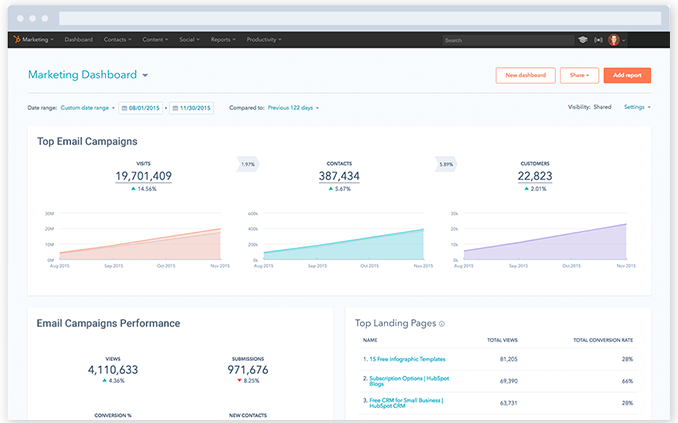Expand the user account arrow
The width and height of the screenshot is (678, 423).
tap(624, 40)
